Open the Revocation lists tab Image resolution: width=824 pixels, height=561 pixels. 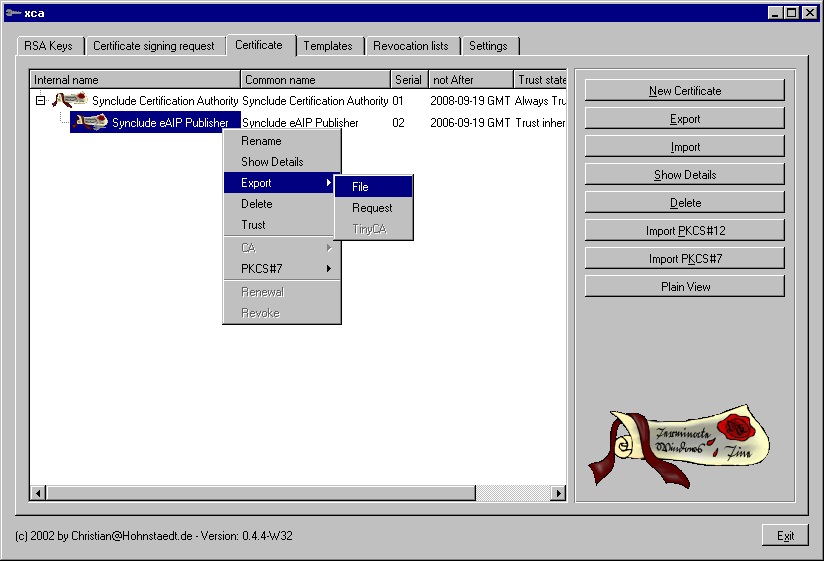pyautogui.click(x=411, y=46)
